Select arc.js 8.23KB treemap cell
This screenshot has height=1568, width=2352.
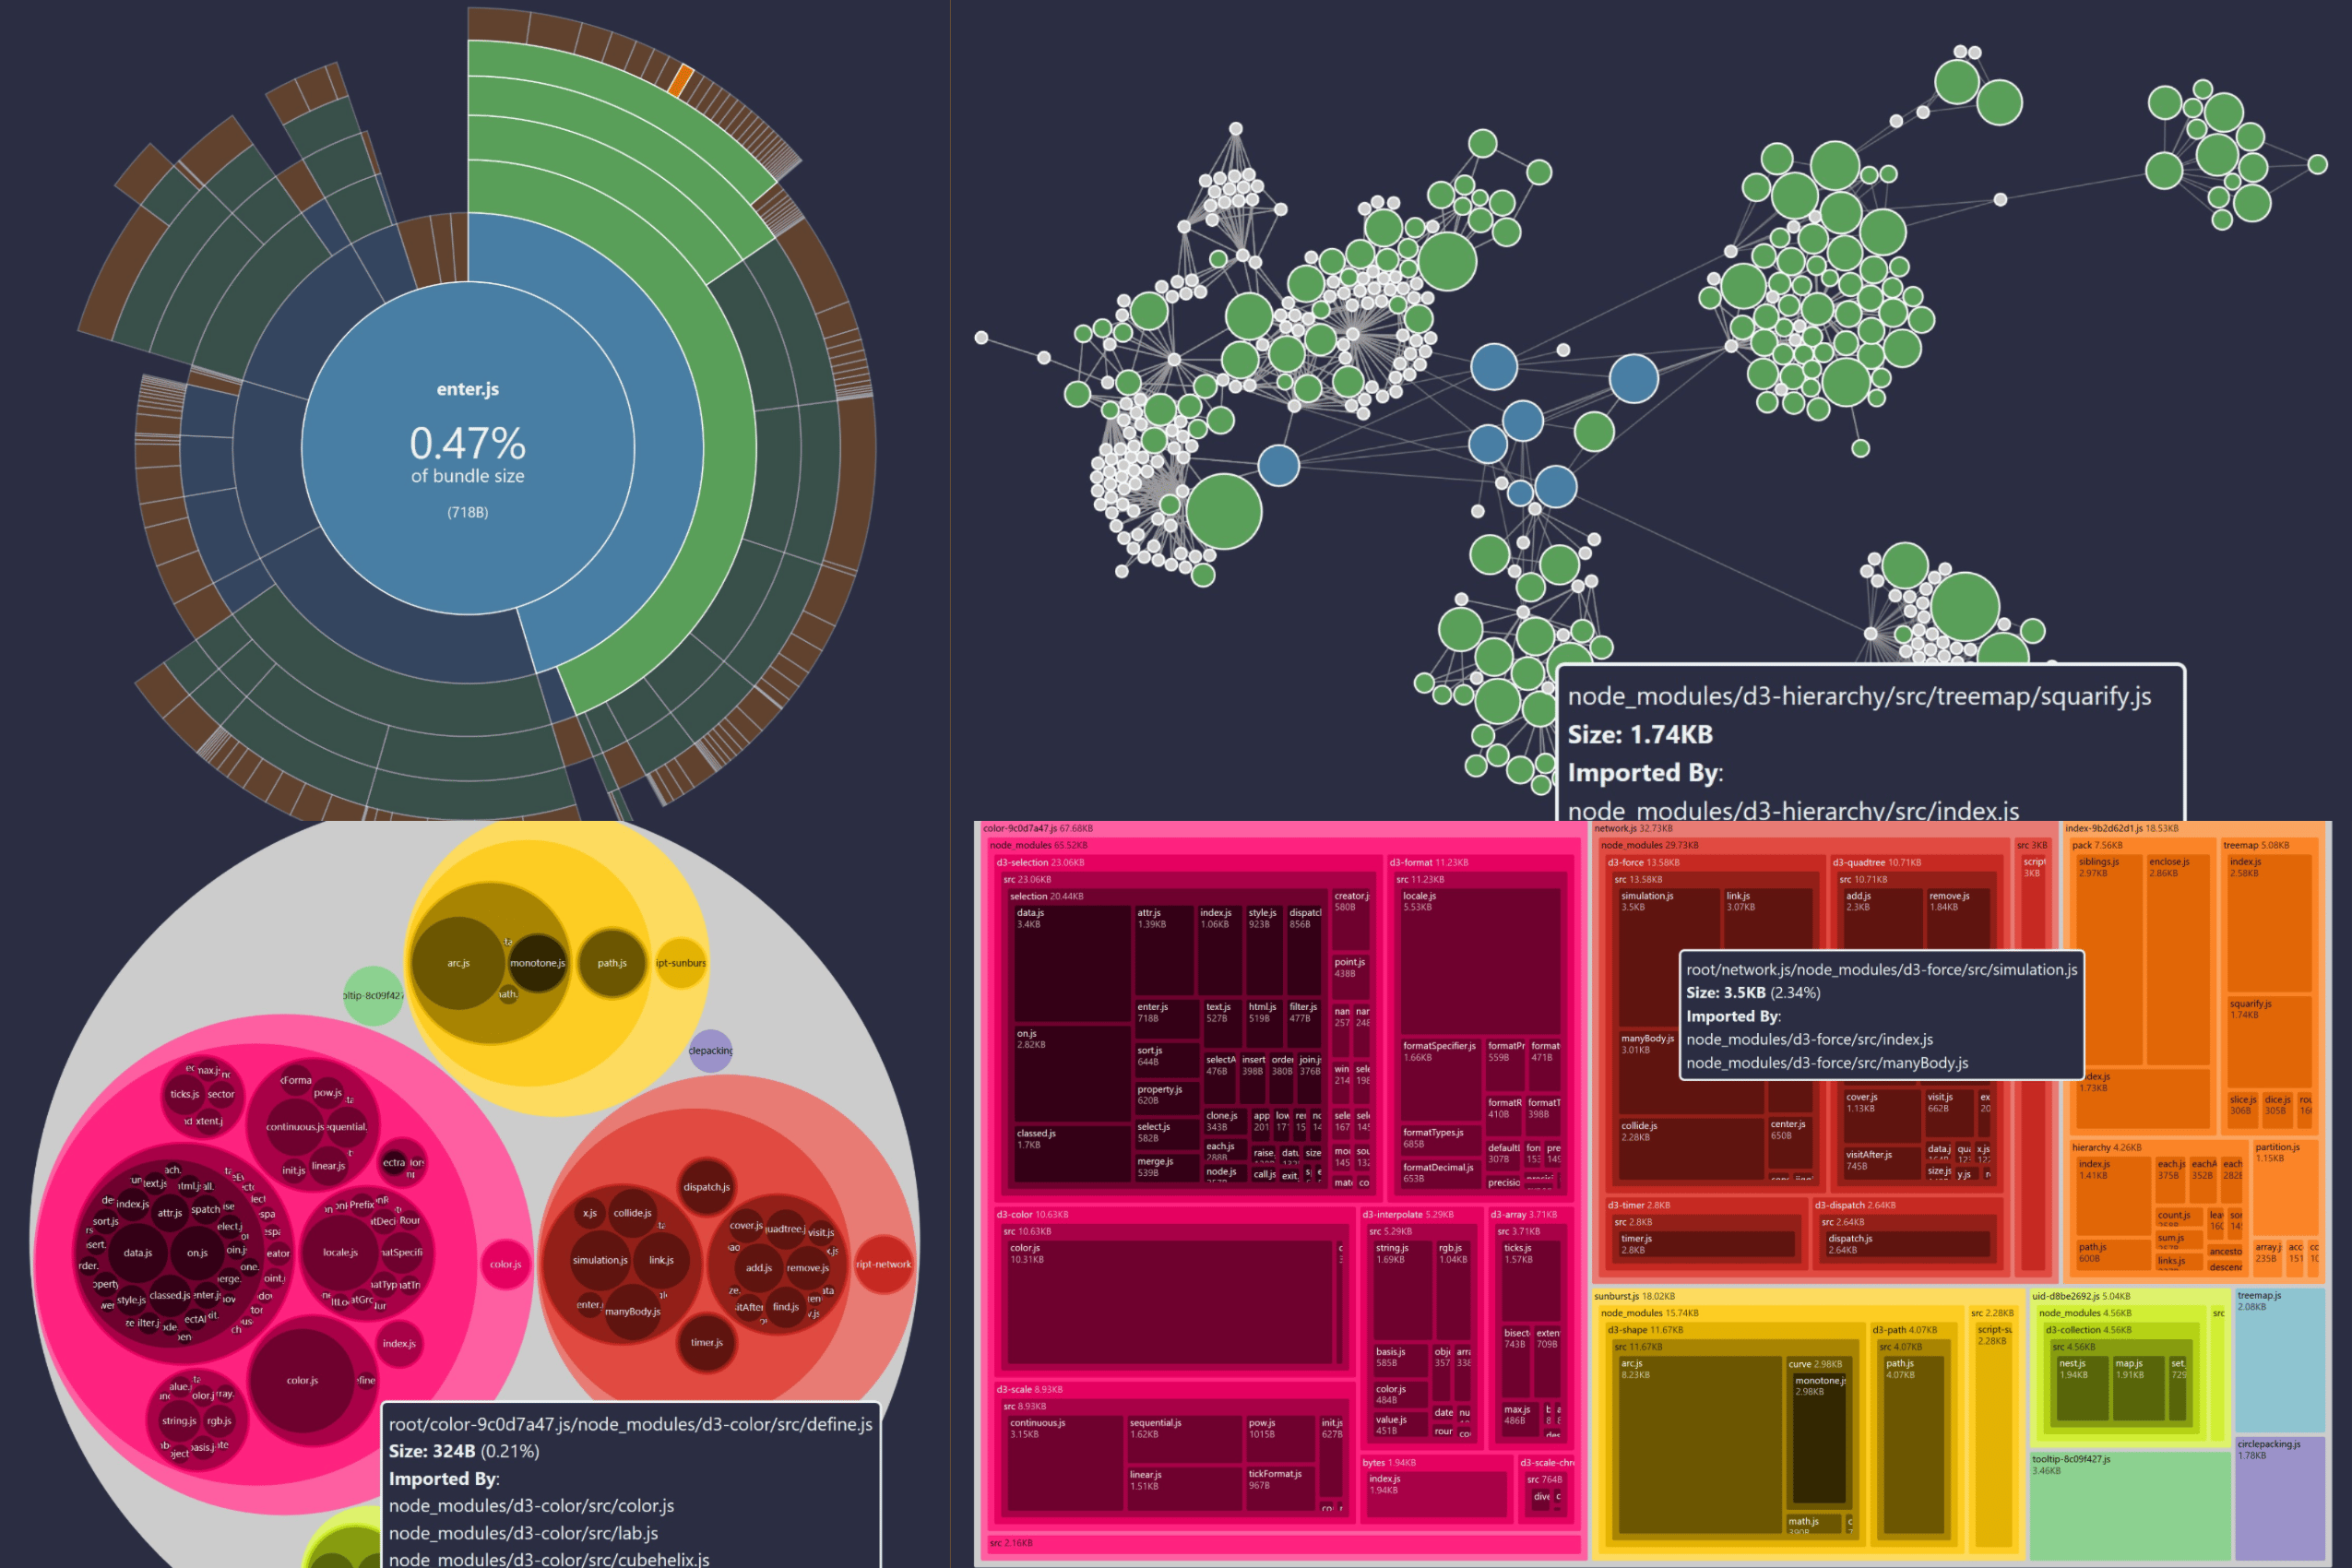[x=1700, y=1444]
